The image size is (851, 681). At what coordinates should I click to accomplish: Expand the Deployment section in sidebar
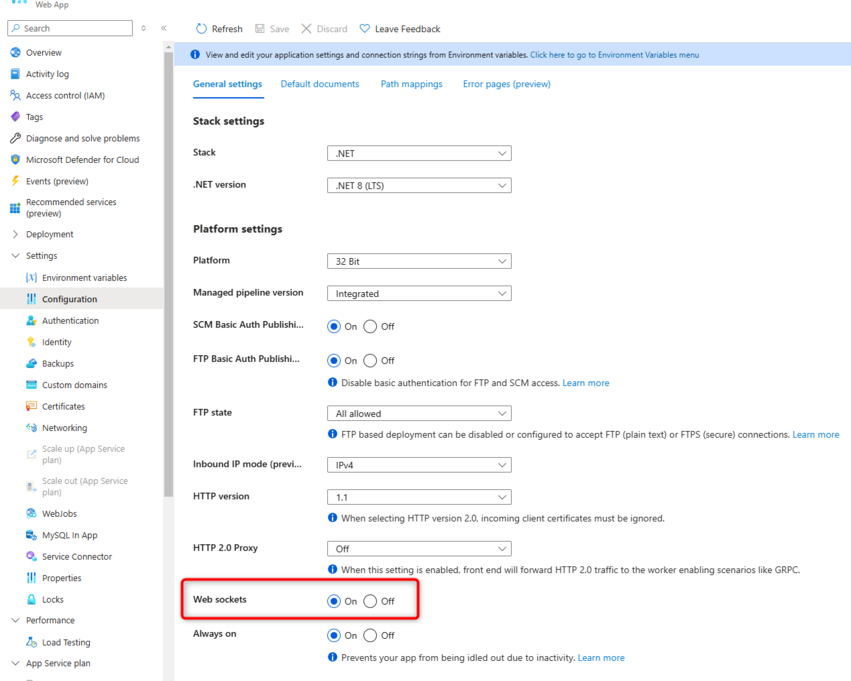15,235
